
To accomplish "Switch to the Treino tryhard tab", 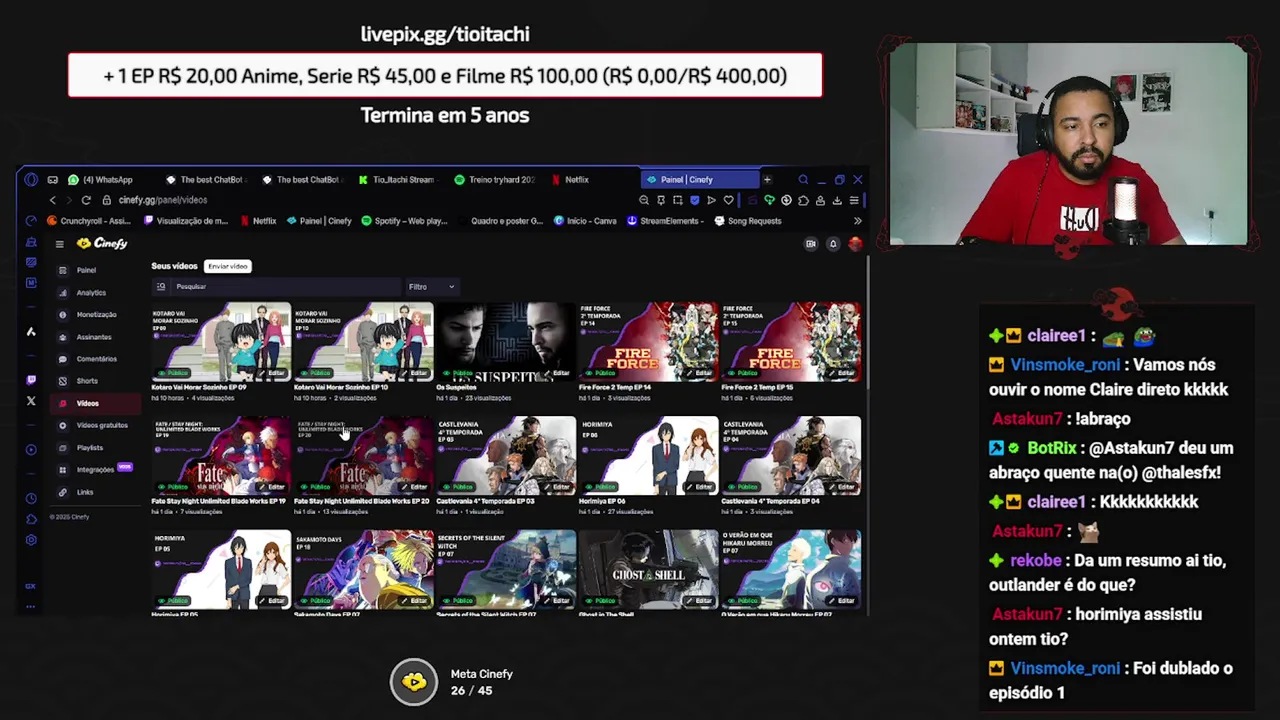I will click(x=494, y=180).
